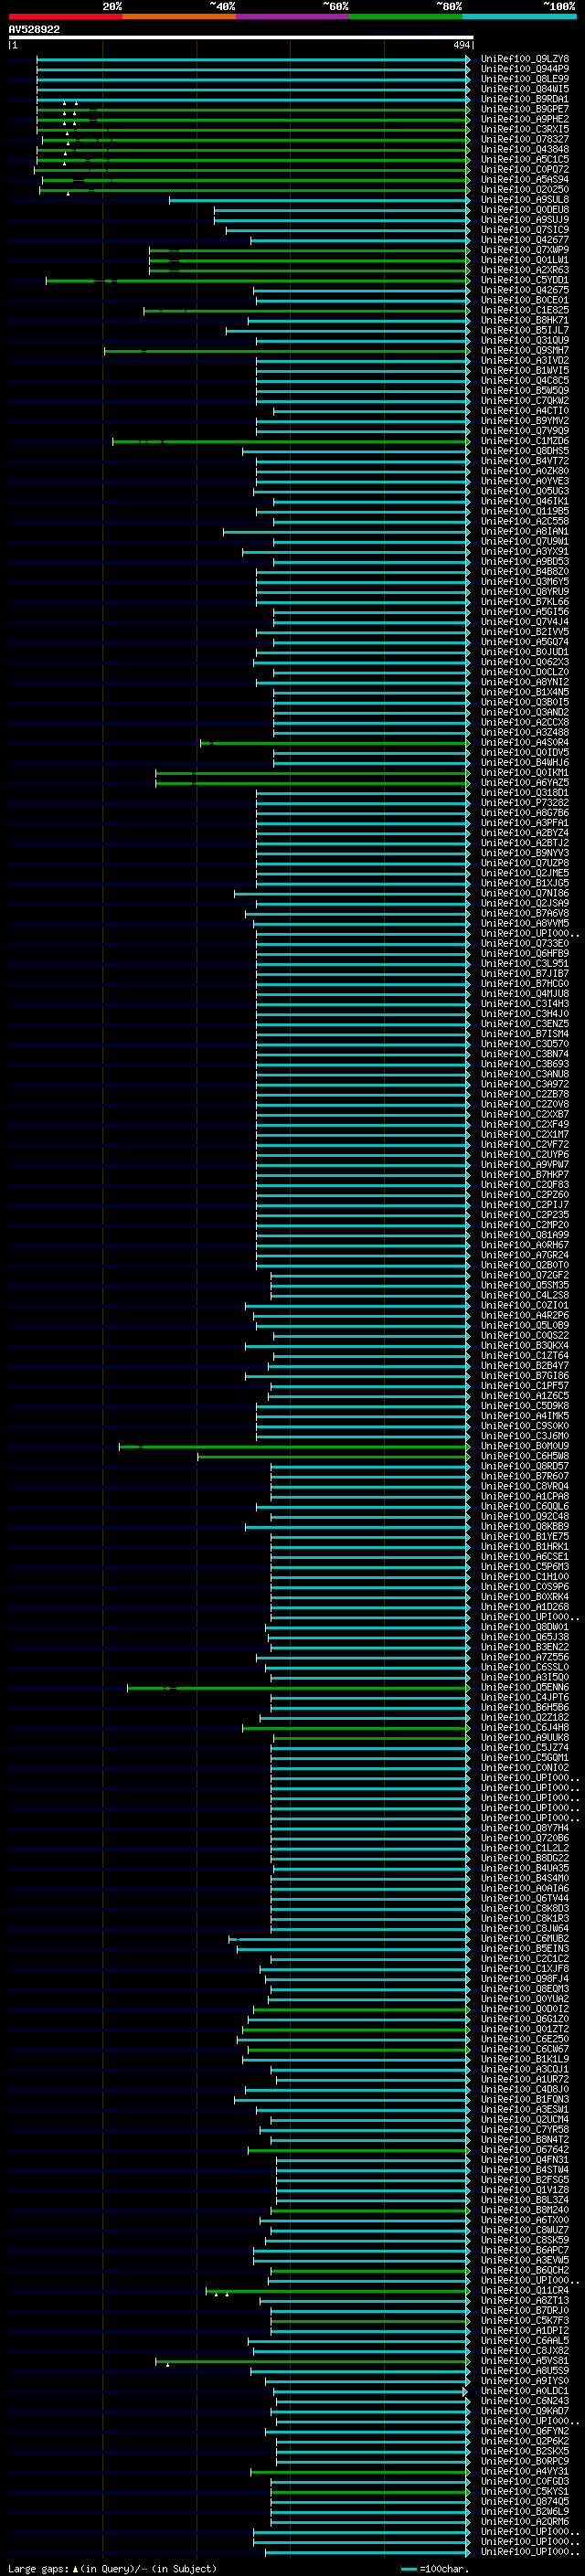Screen dimensions: 585x2576
Task: Open hit UniRef100_Q733E0
Action: (x=525, y=944)
